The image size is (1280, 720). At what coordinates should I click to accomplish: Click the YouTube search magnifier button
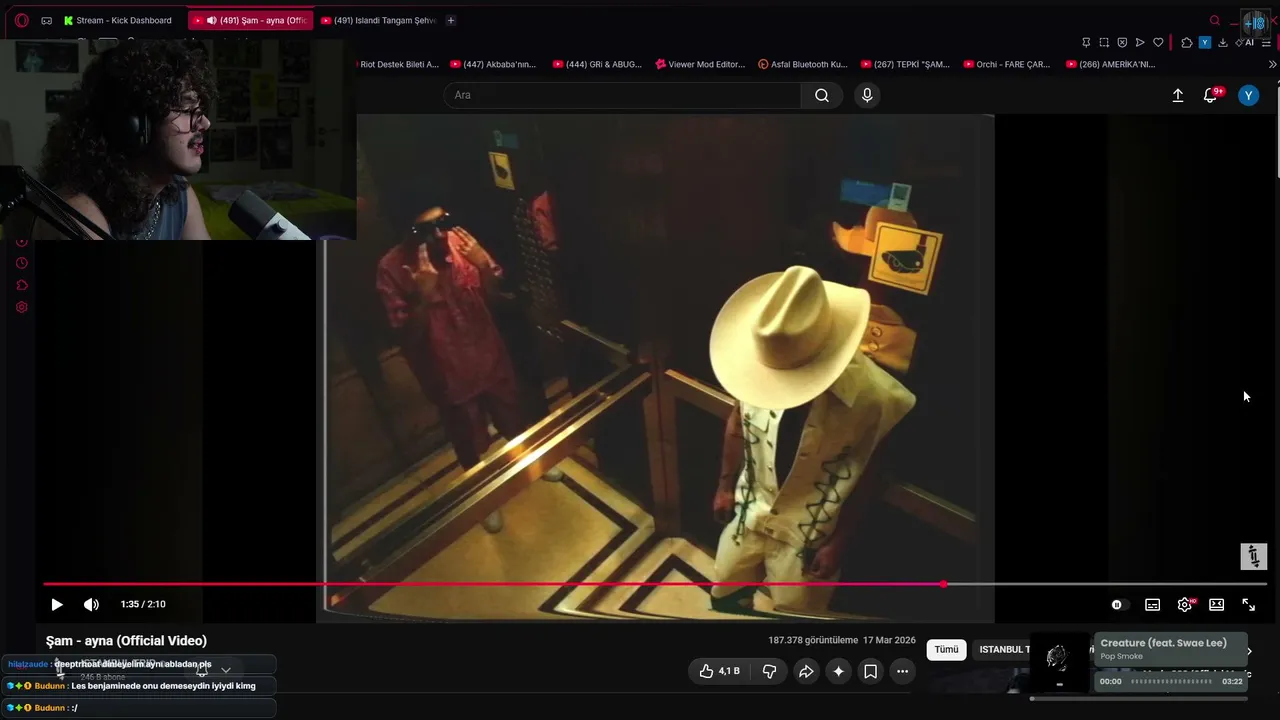[822, 95]
